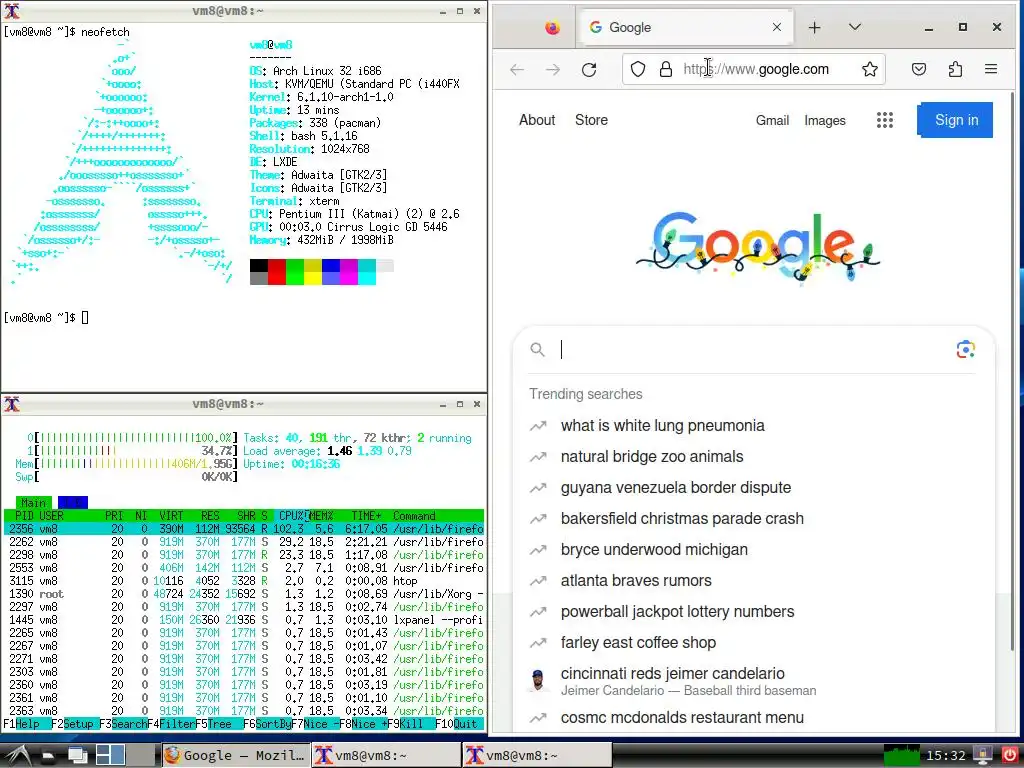The height and width of the screenshot is (768, 1024).
Task: Select htop process row PID 1390 root
Action: click(x=244, y=594)
